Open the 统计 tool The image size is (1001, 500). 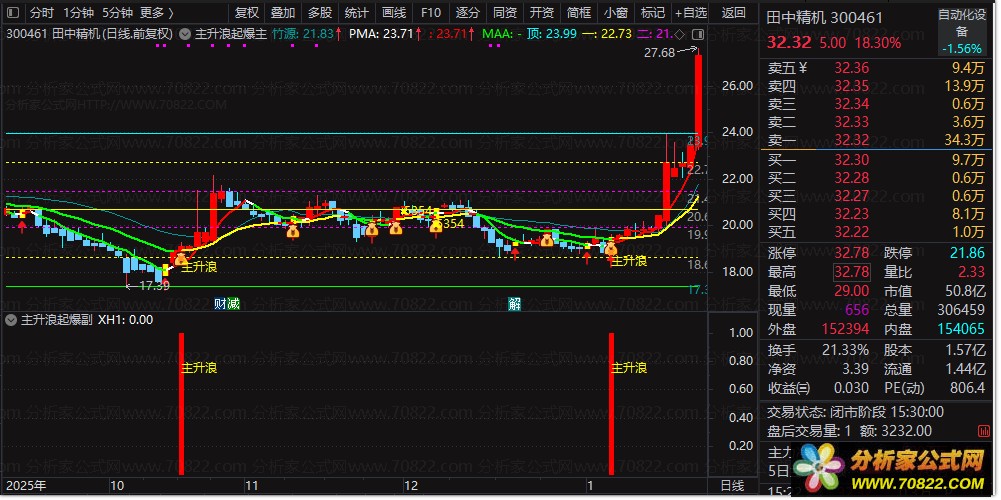[356, 12]
